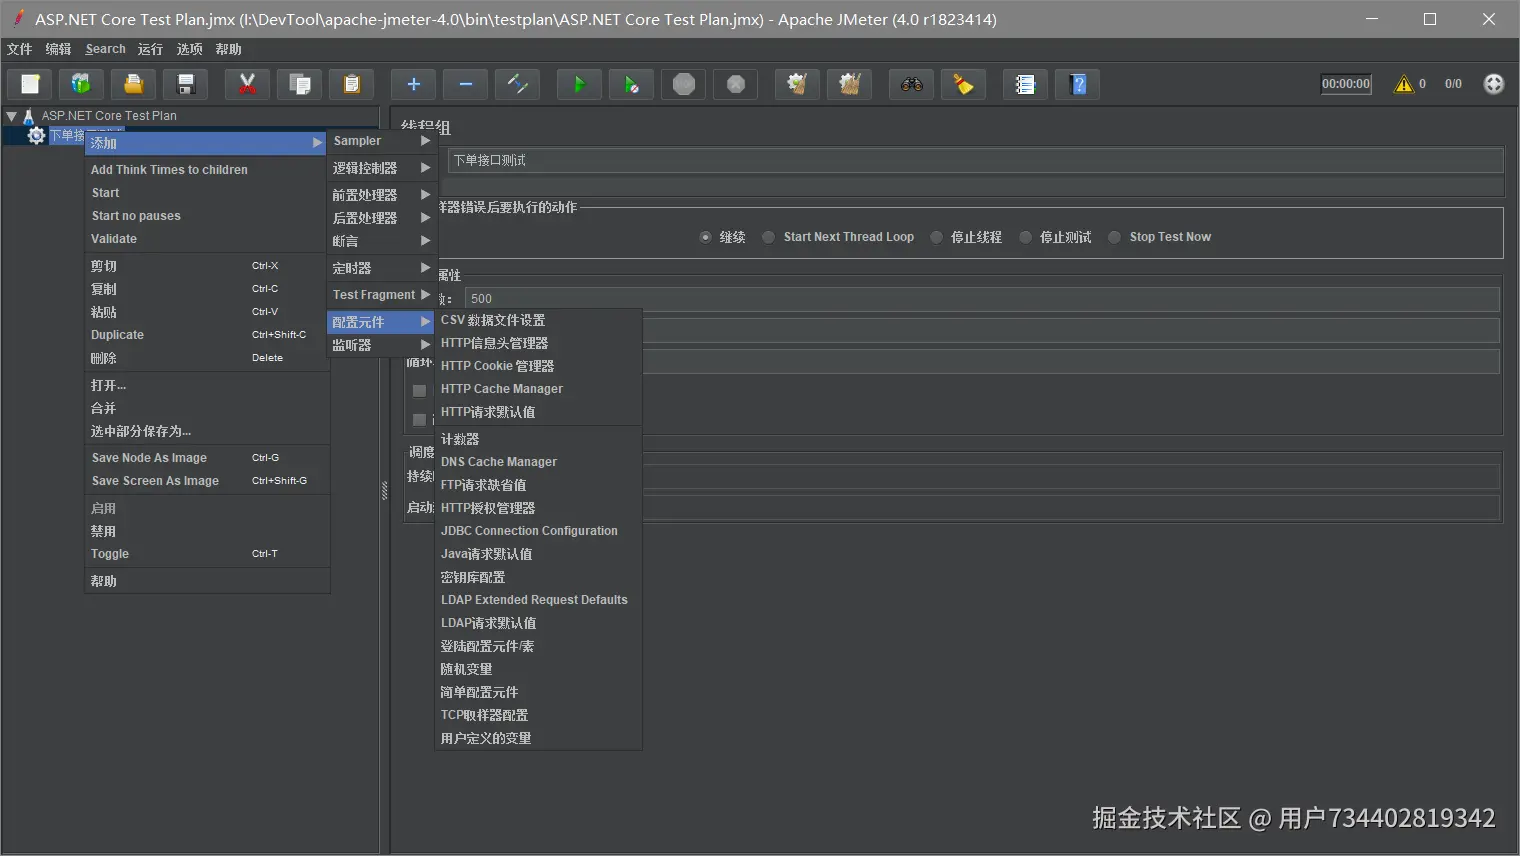Click the minus Collapse All icon
1520x856 pixels.
coord(465,85)
